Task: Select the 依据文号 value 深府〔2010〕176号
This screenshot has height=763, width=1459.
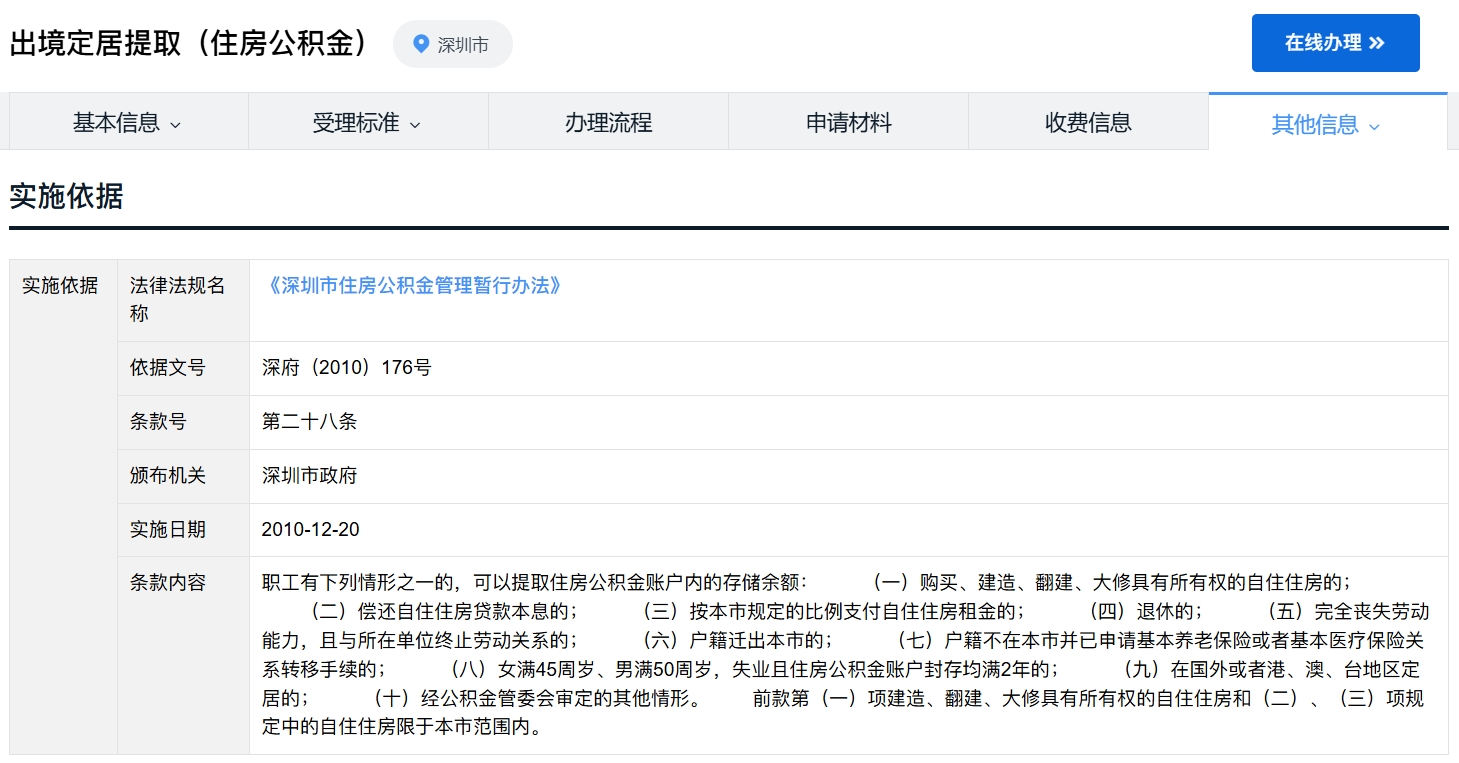Action: (x=345, y=367)
